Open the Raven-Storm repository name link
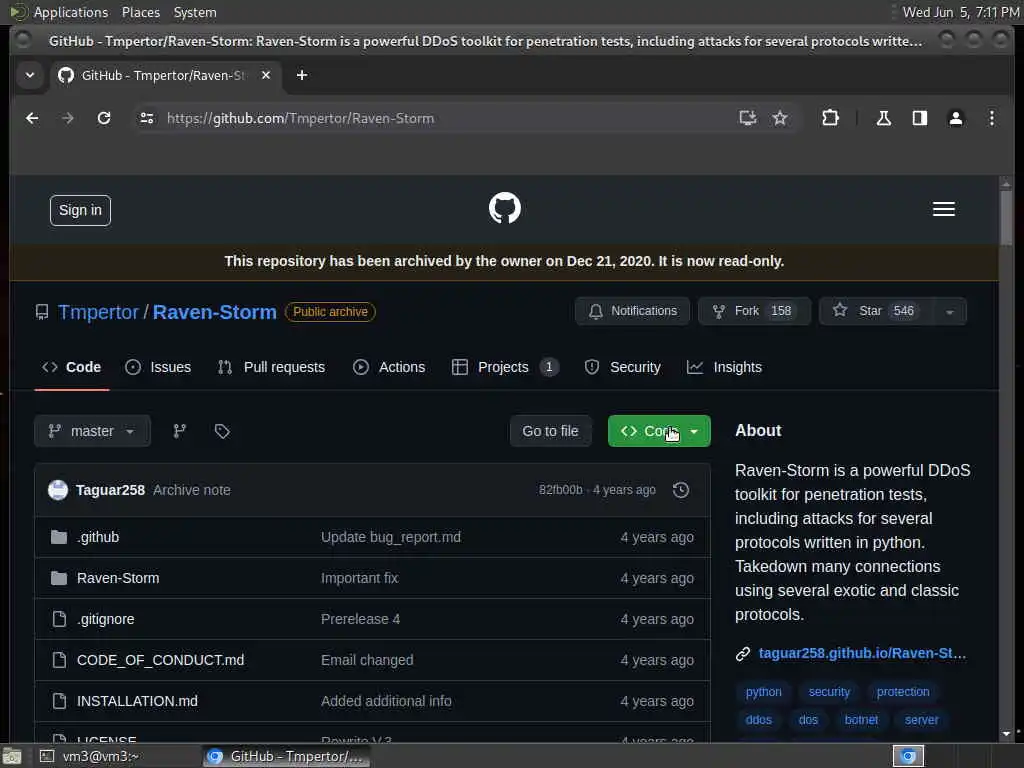 click(215, 312)
